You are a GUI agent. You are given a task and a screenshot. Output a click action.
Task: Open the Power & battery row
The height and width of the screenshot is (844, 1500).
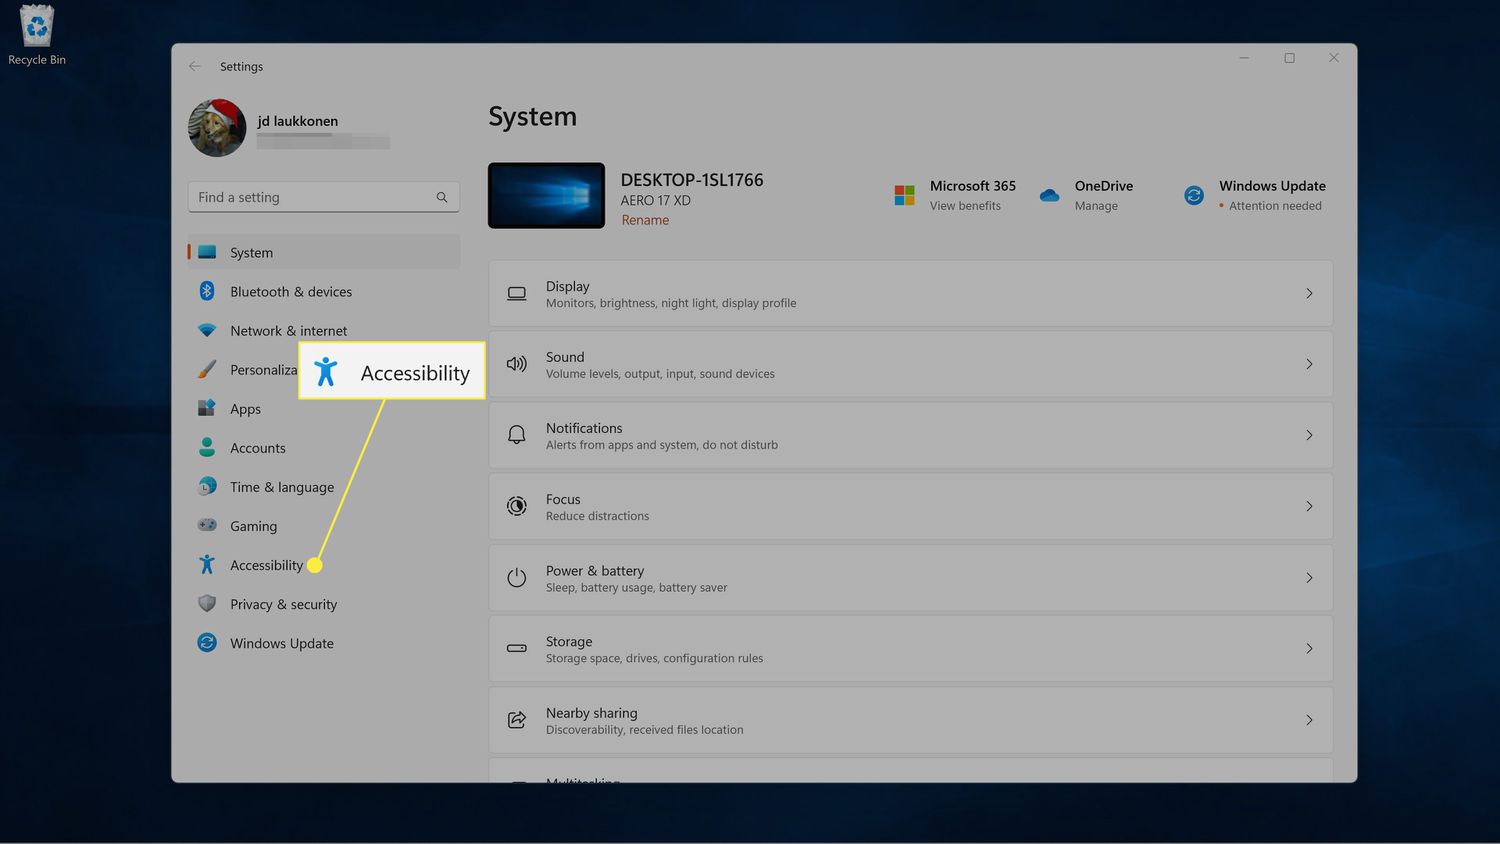coord(910,578)
